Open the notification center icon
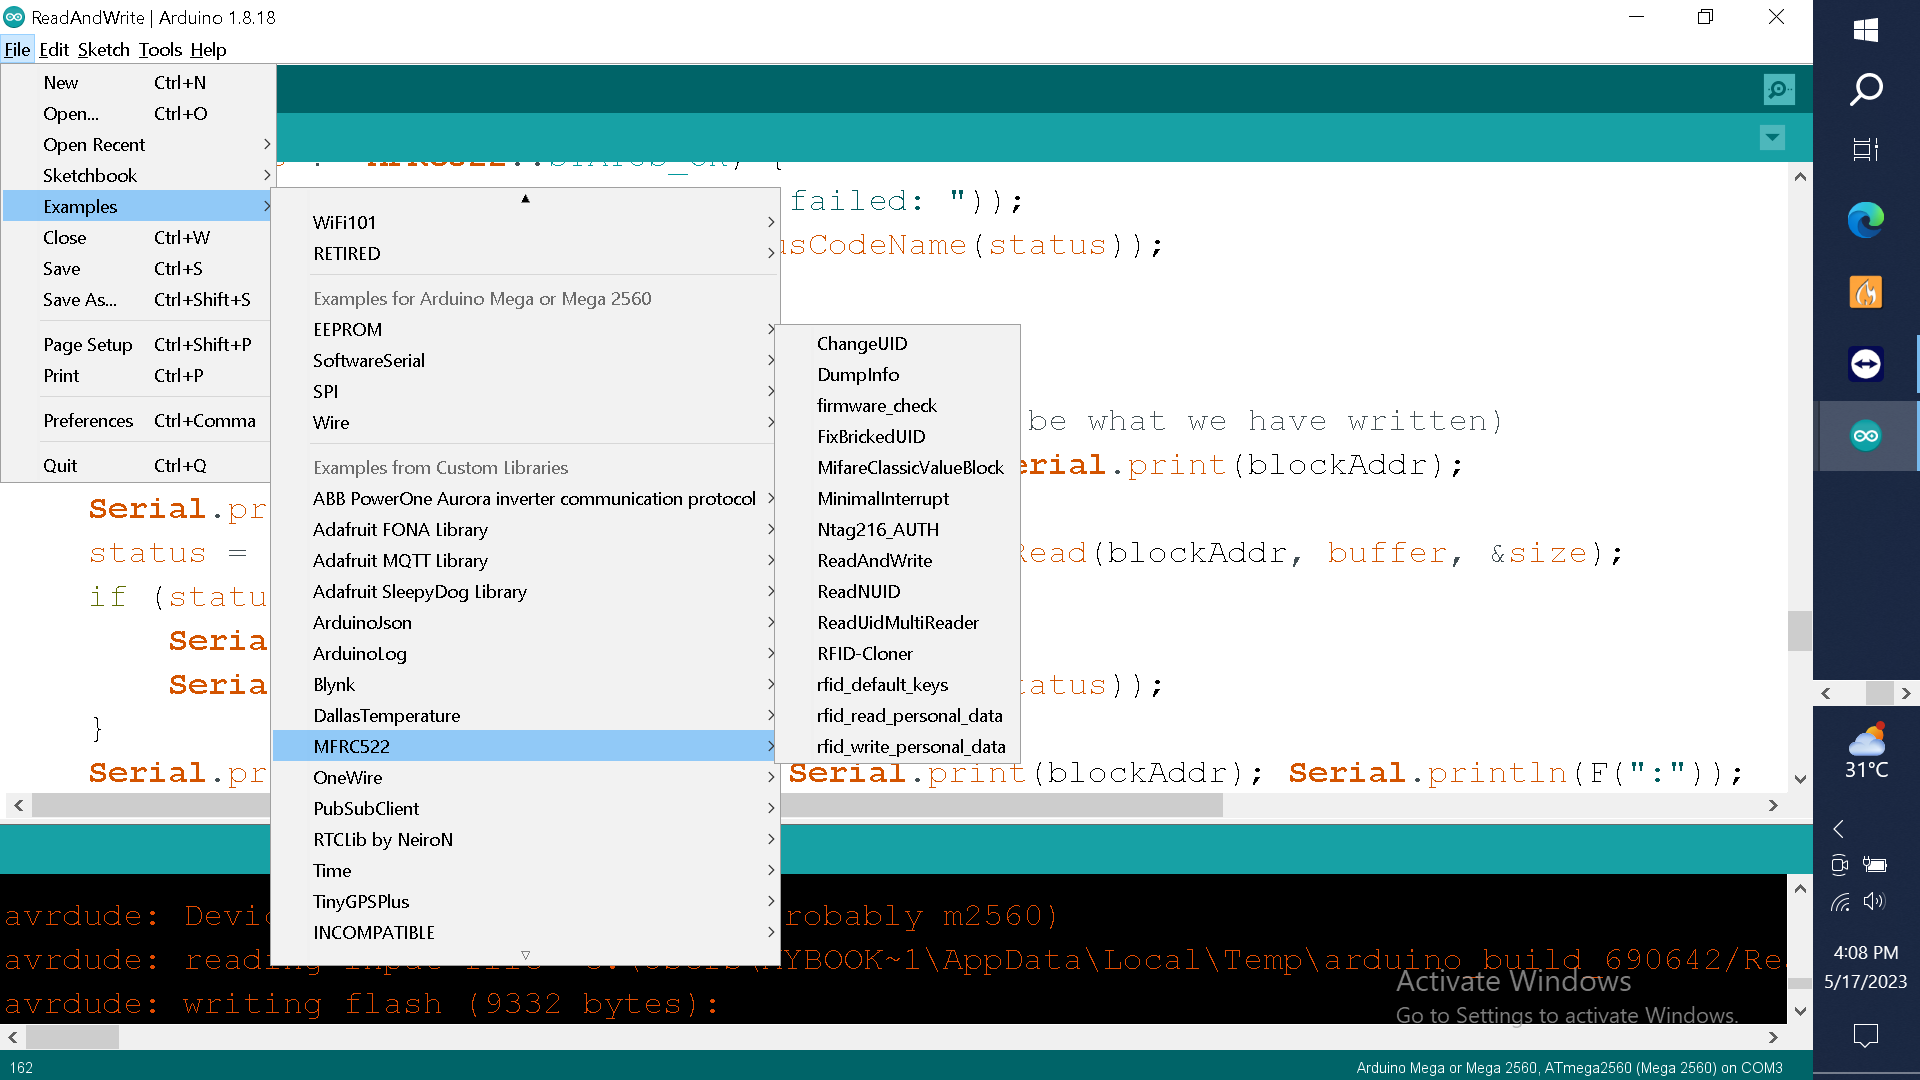Image resolution: width=1920 pixels, height=1080 pixels. point(1865,1034)
